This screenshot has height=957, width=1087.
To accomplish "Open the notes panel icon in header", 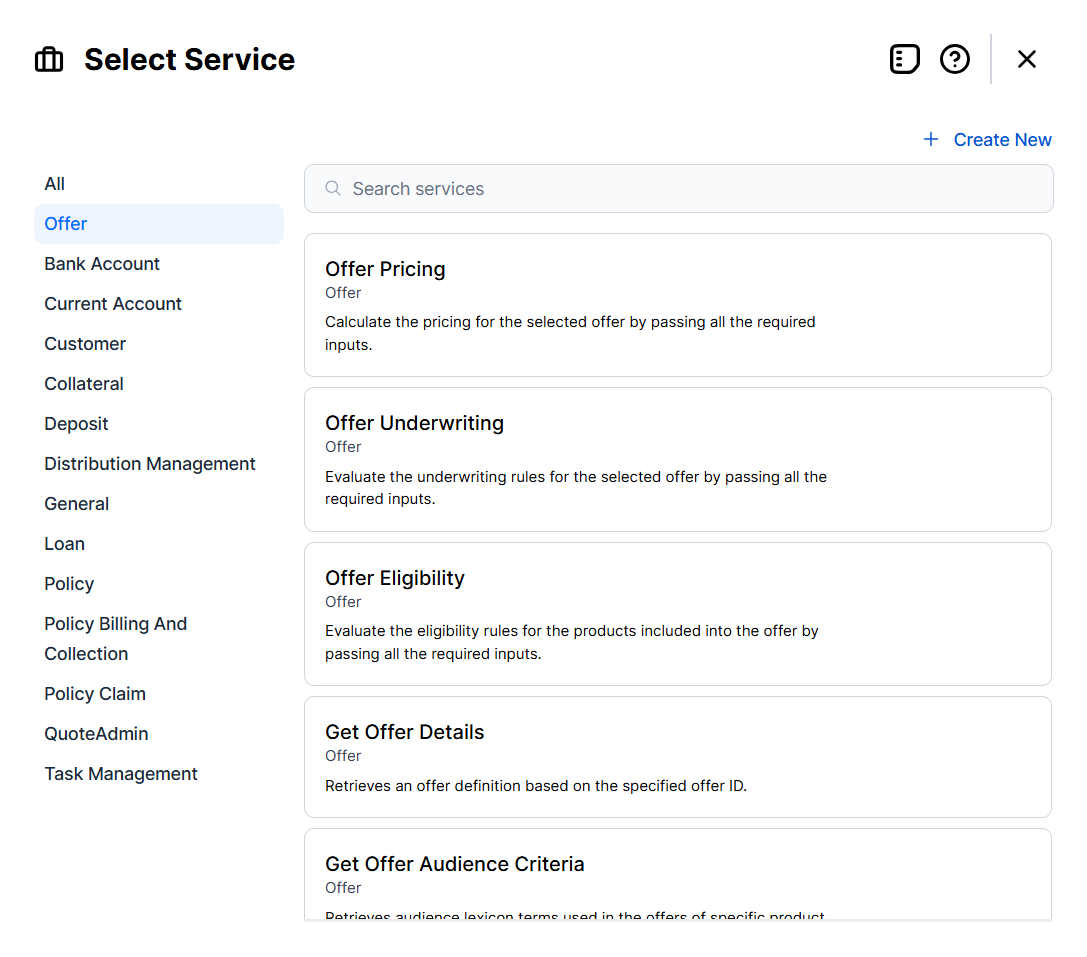I will 904,60.
